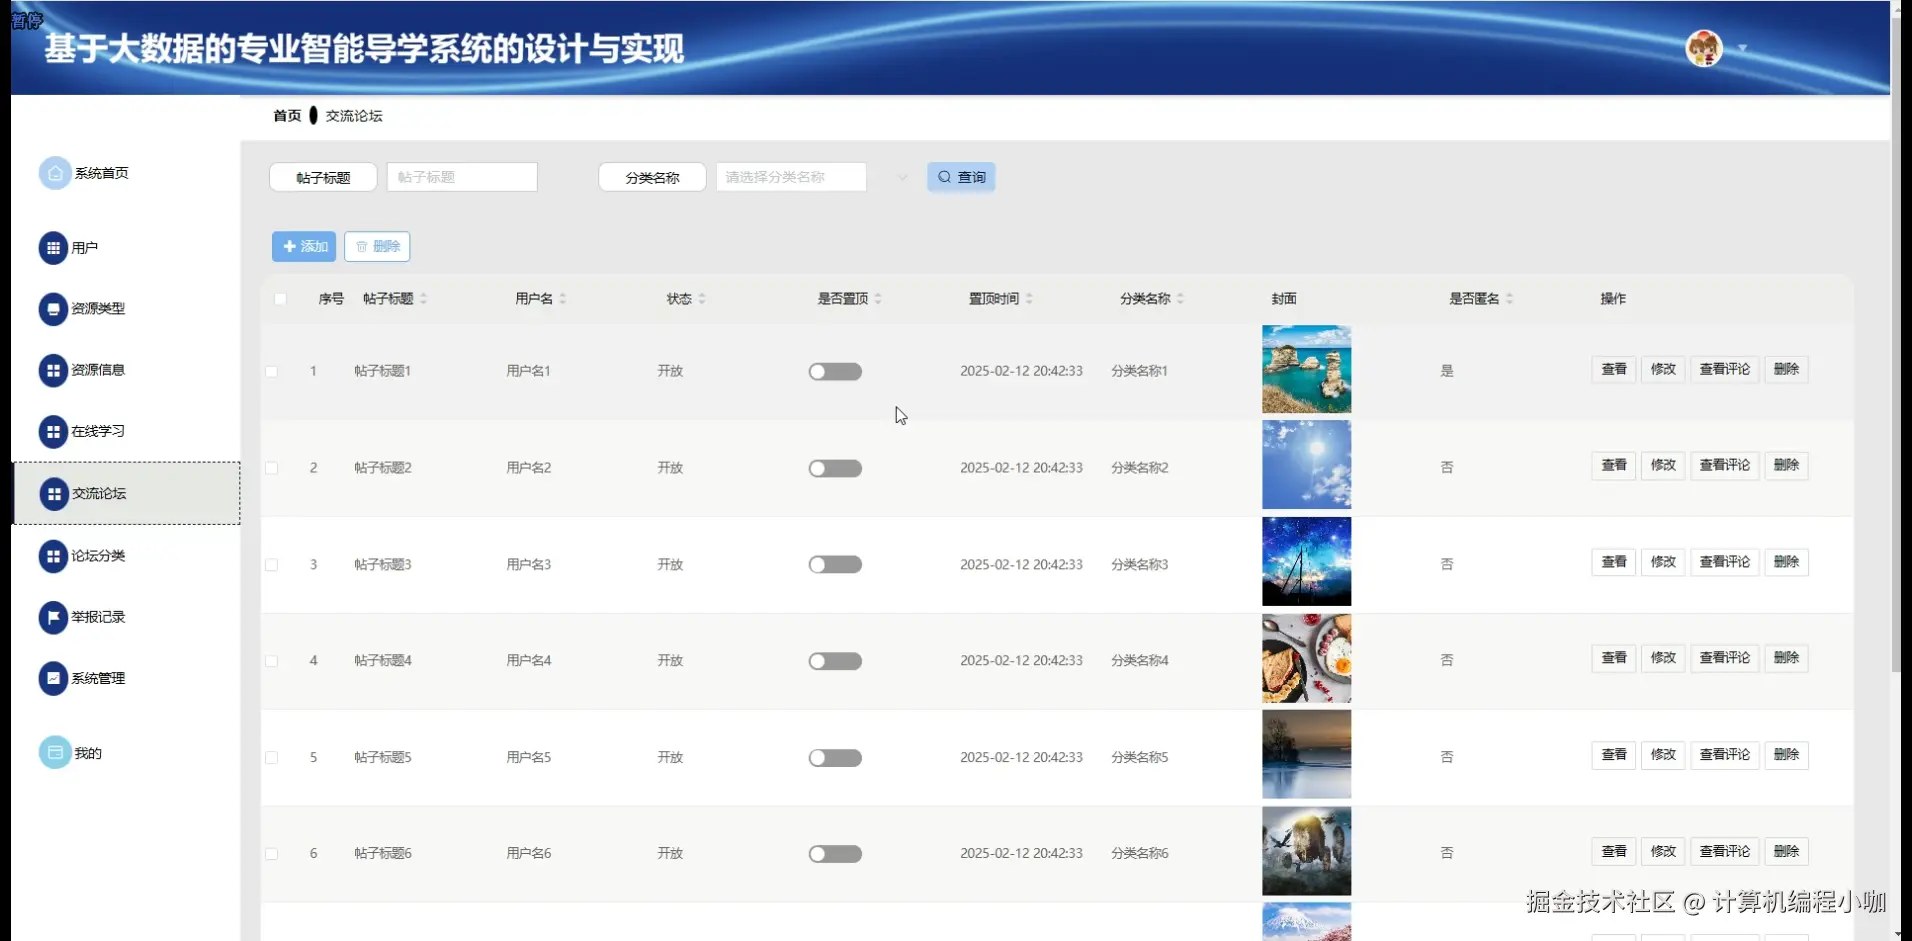This screenshot has width=1912, height=941.
Task: Click 查看评论 for row 帖子标题6
Action: pyautogui.click(x=1725, y=851)
